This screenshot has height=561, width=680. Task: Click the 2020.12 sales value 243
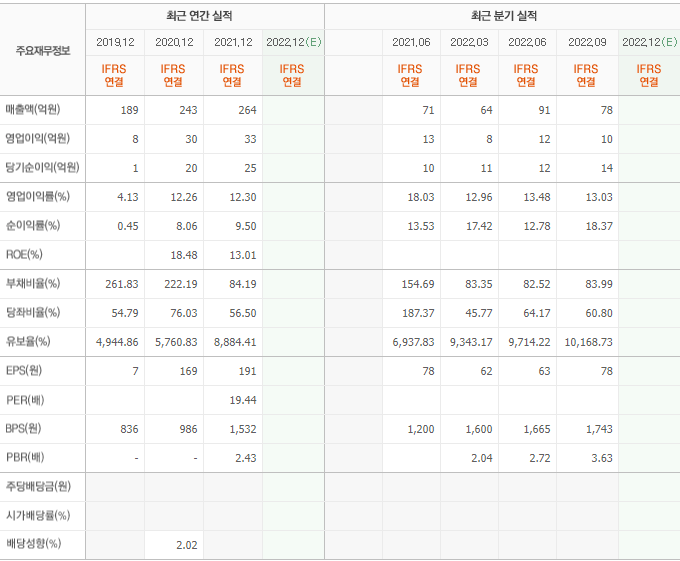coord(188,110)
